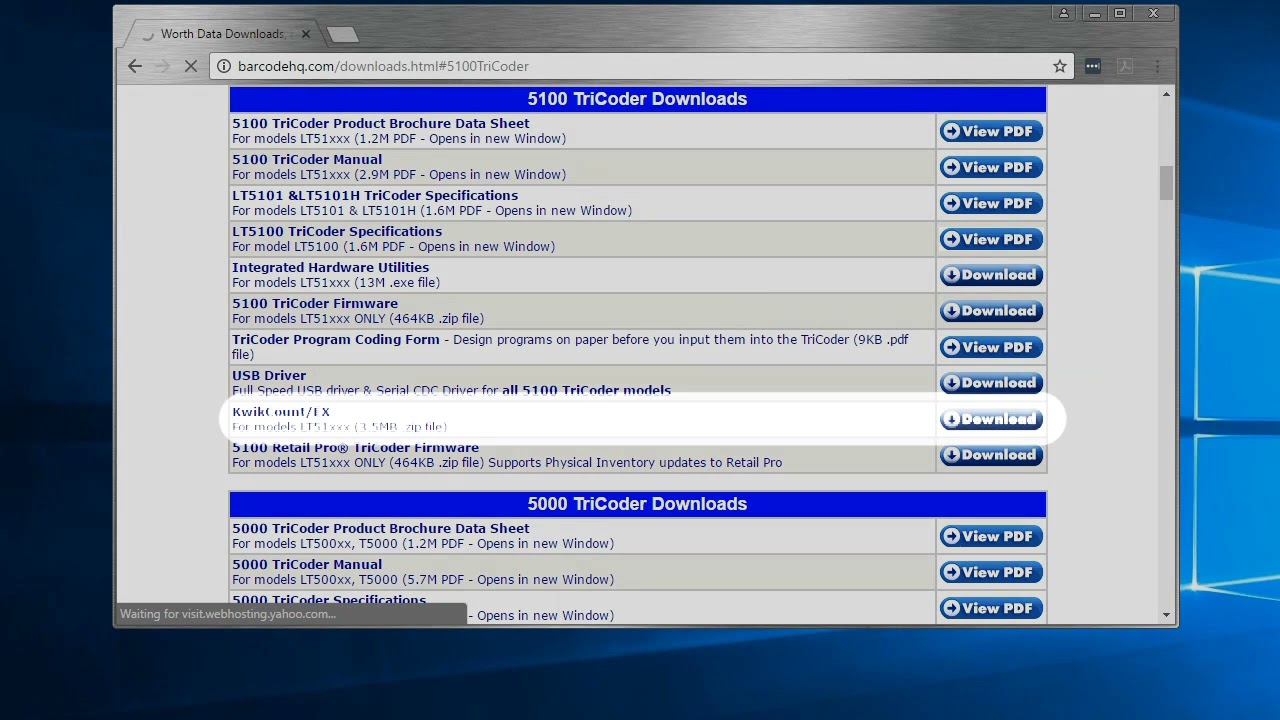
Task: Click the 'KwikCount/EX' title text
Action: click(x=281, y=411)
